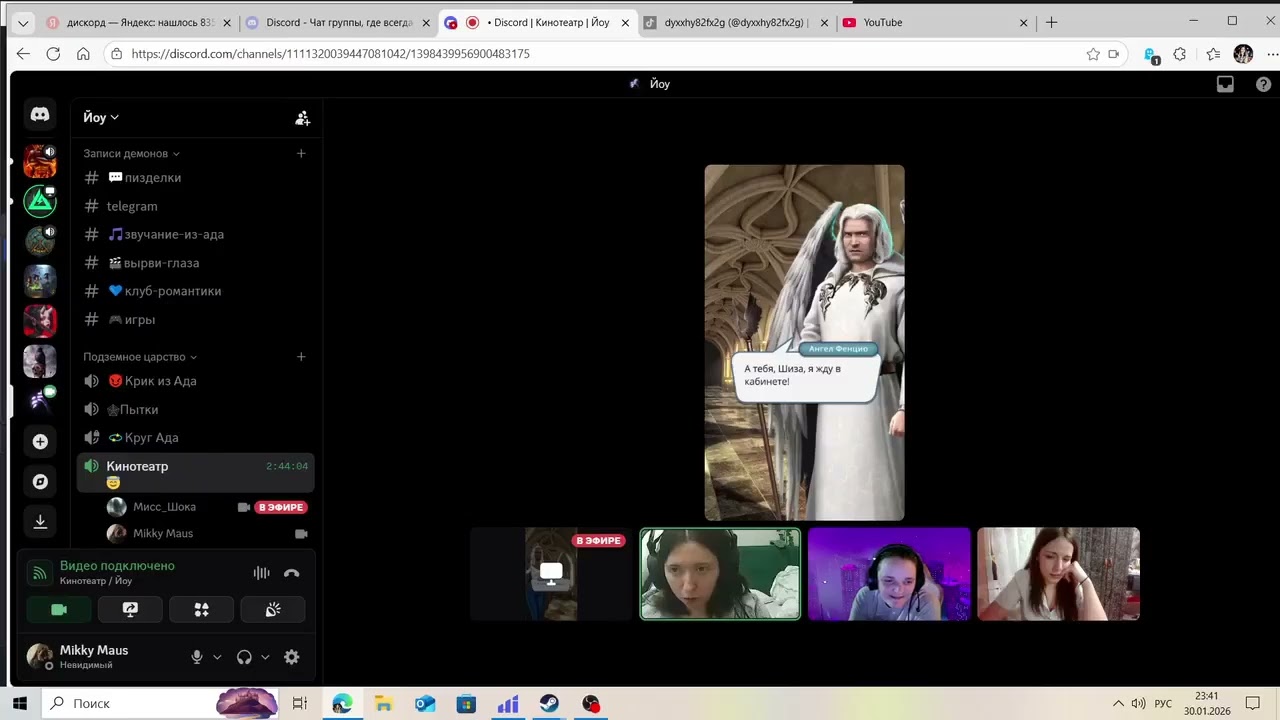1280x720 pixels.
Task: Open browser favorites list icon
Action: [1213, 54]
